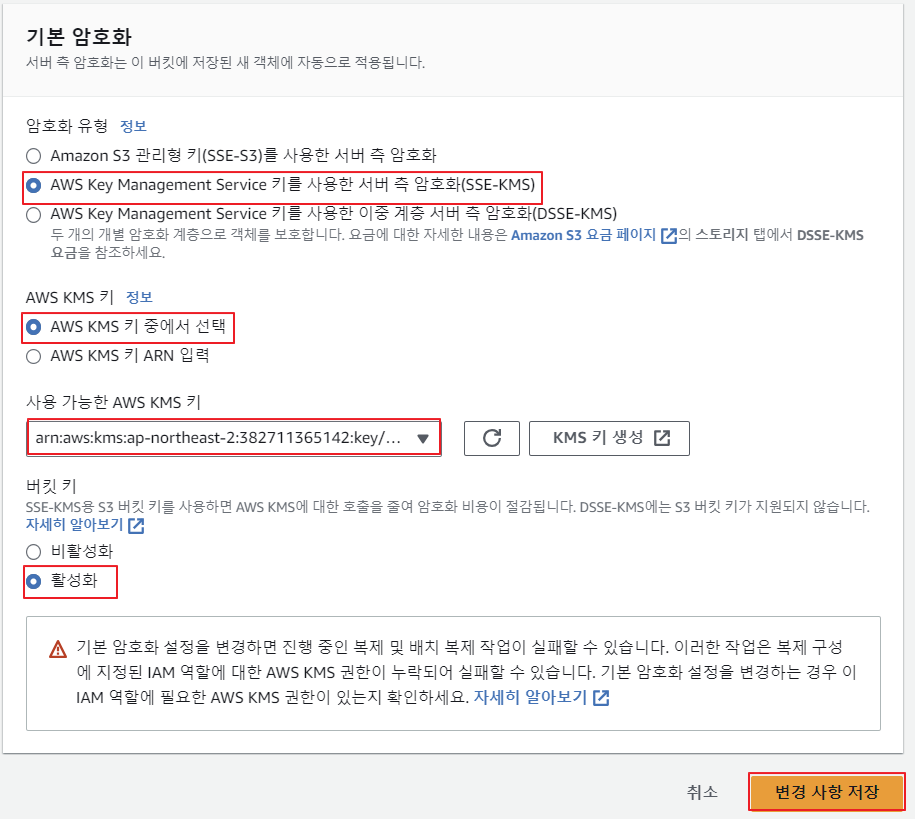Open 정보 link next to 암호화 유형
915x819 pixels.
pyautogui.click(x=133, y=126)
